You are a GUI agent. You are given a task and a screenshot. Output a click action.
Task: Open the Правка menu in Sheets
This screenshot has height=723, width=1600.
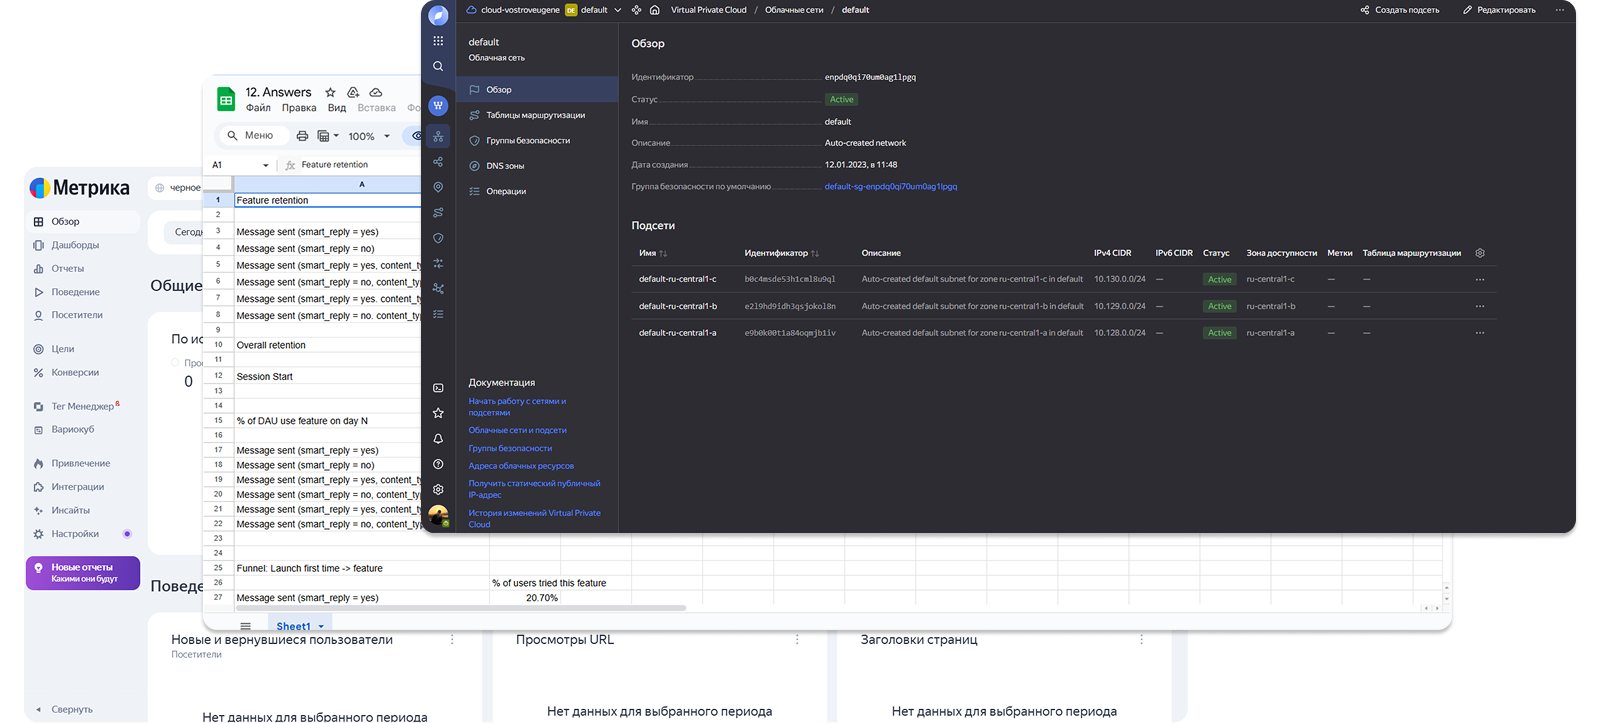(x=298, y=108)
